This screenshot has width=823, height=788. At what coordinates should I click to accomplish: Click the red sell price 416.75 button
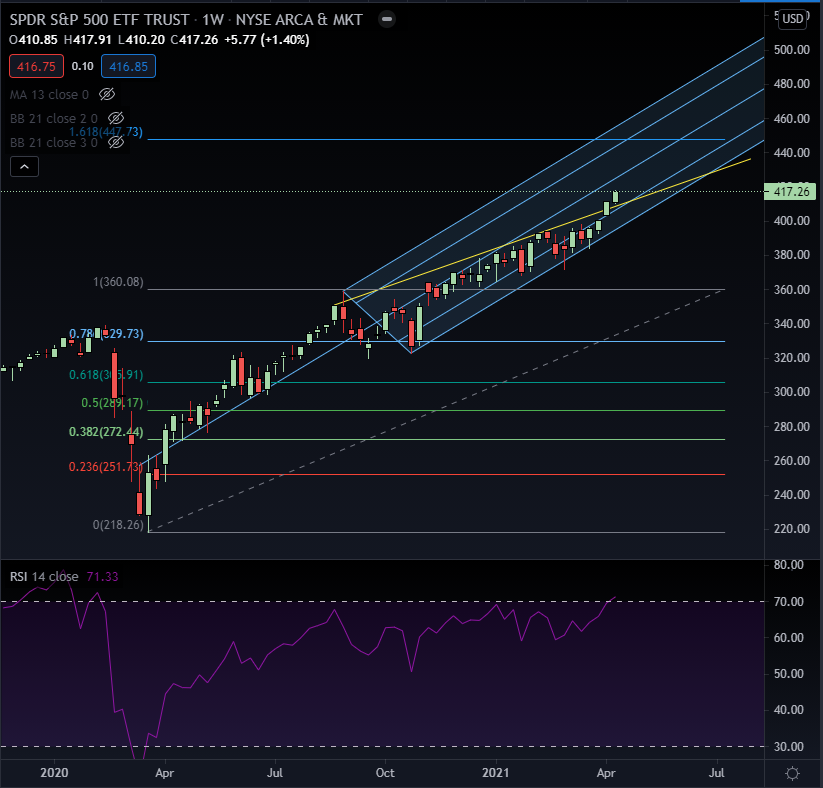36,67
